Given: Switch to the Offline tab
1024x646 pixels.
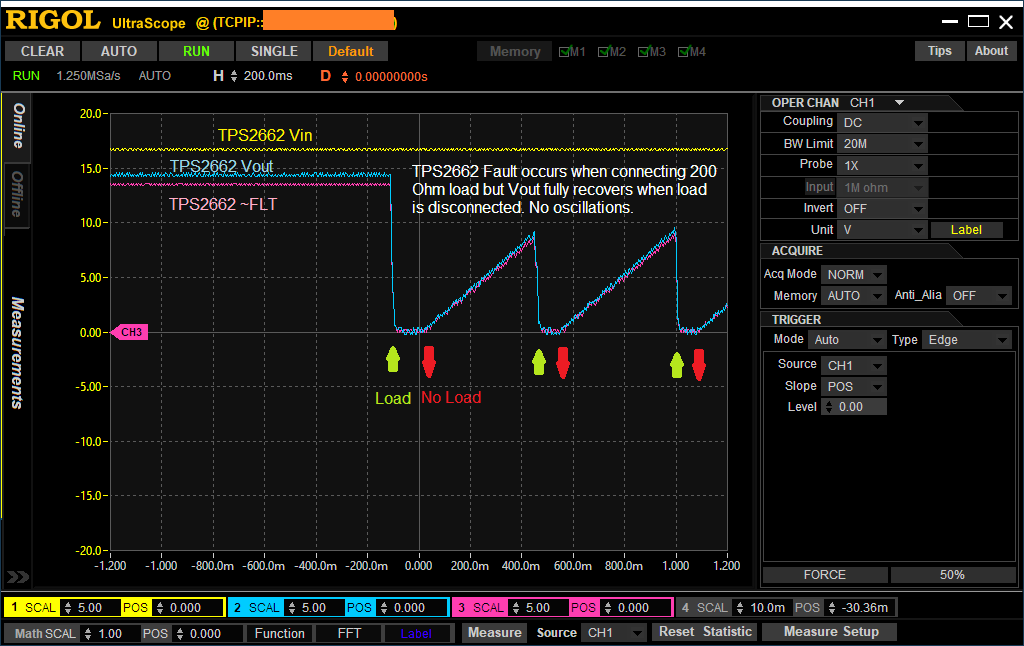Looking at the screenshot, I should coord(18,195).
